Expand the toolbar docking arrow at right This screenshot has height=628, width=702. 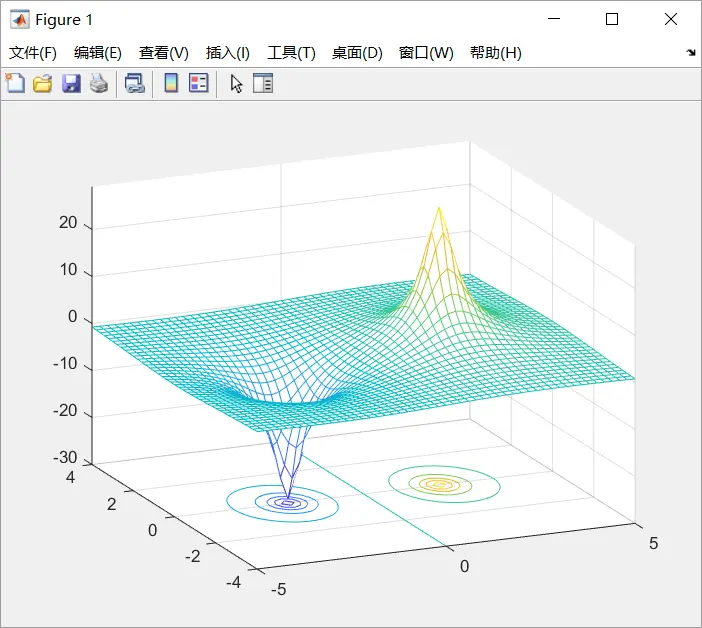[x=691, y=52]
